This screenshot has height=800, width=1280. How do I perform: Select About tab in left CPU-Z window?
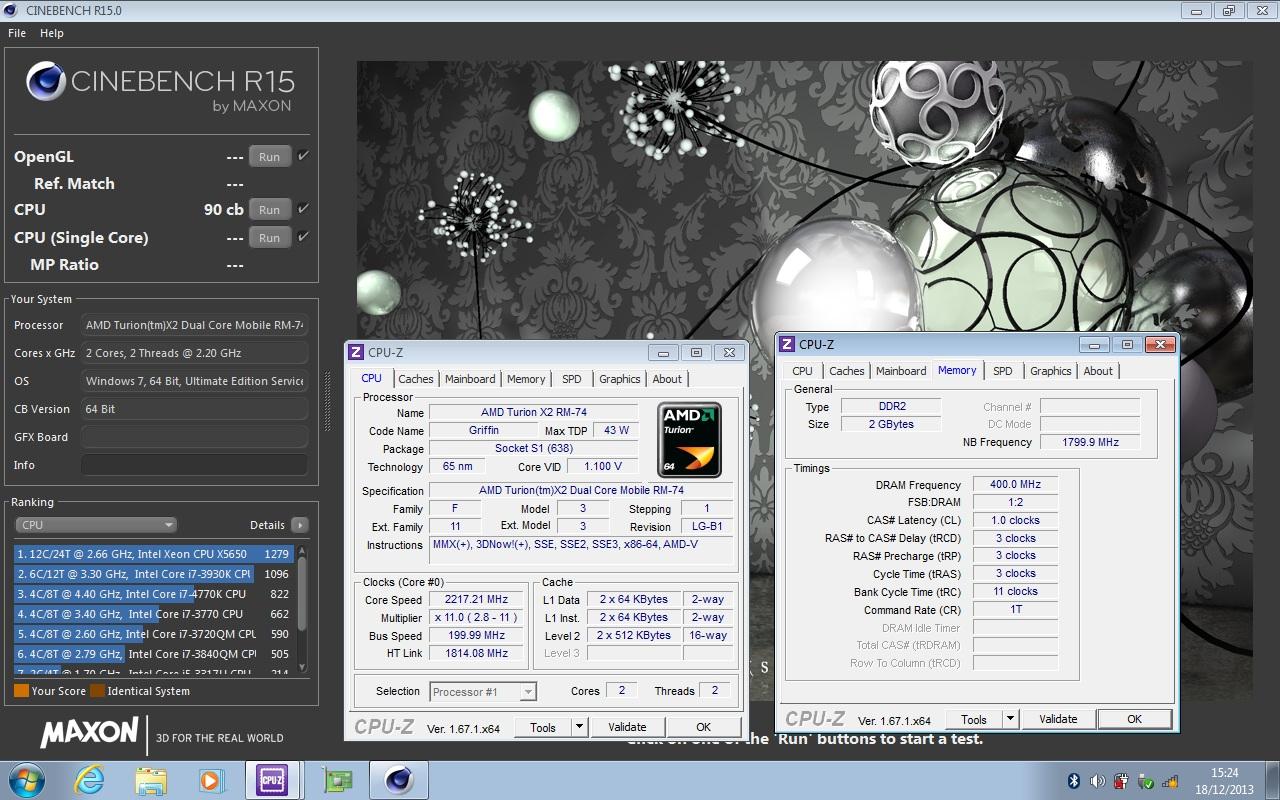[667, 379]
